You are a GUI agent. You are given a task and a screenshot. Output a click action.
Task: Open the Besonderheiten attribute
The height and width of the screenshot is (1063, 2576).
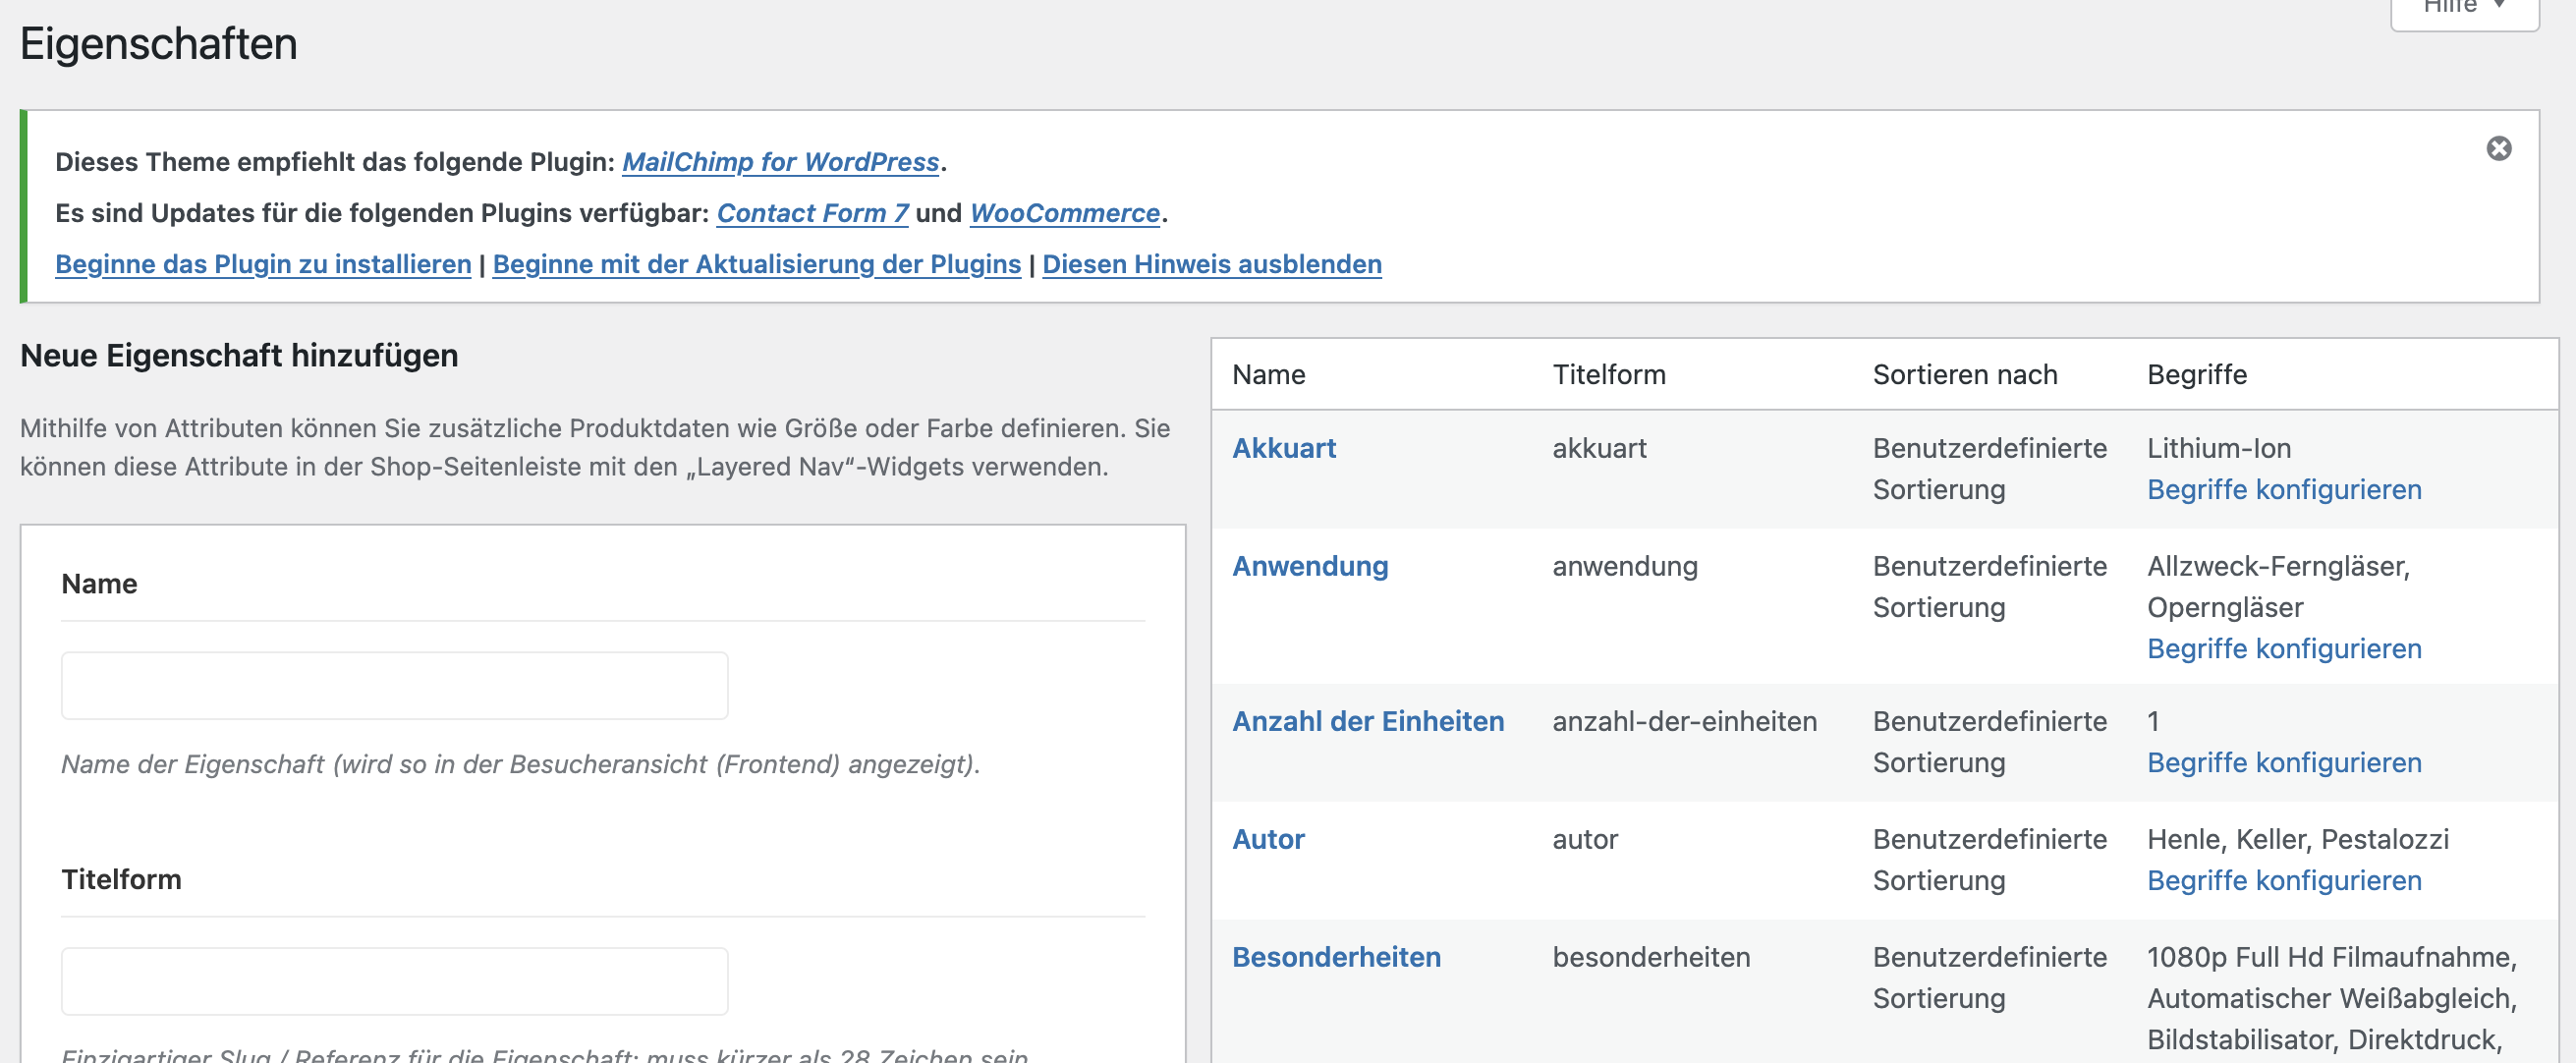[1335, 957]
